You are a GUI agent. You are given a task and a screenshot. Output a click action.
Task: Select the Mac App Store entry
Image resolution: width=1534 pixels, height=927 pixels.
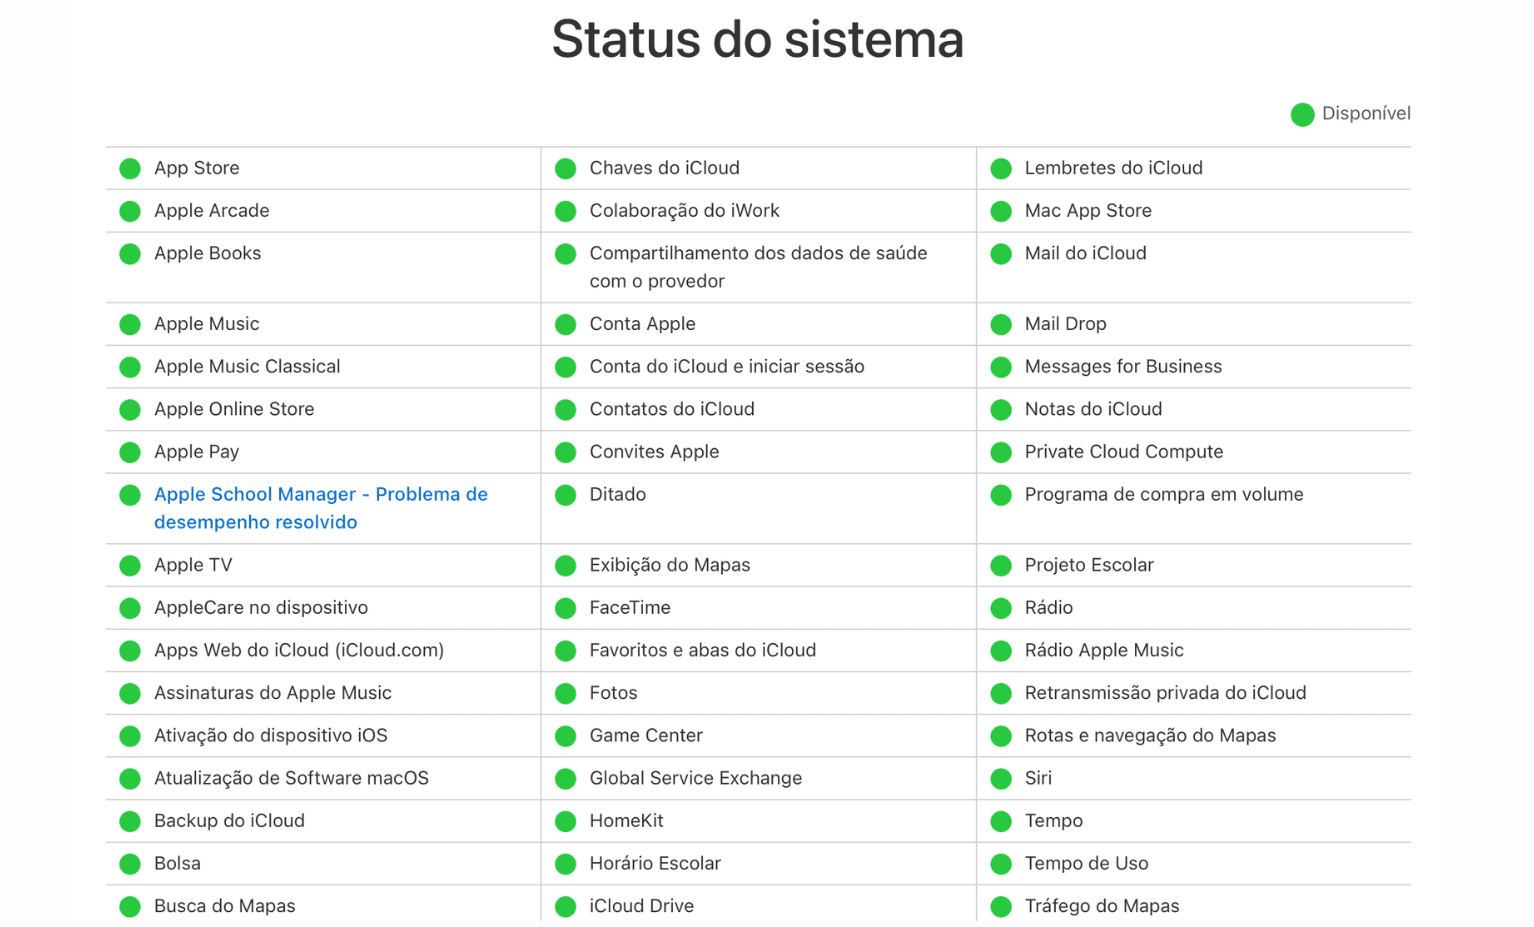pyautogui.click(x=1088, y=211)
